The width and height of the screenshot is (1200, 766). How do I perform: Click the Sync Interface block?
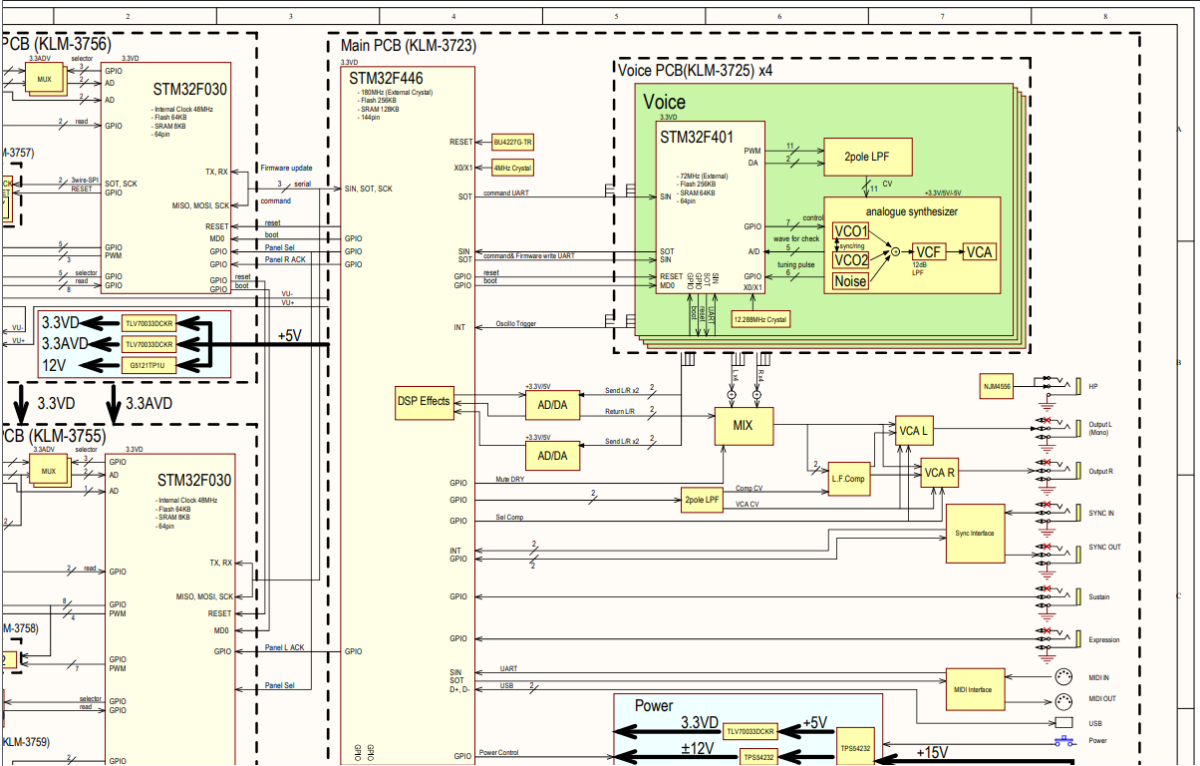coord(975,534)
